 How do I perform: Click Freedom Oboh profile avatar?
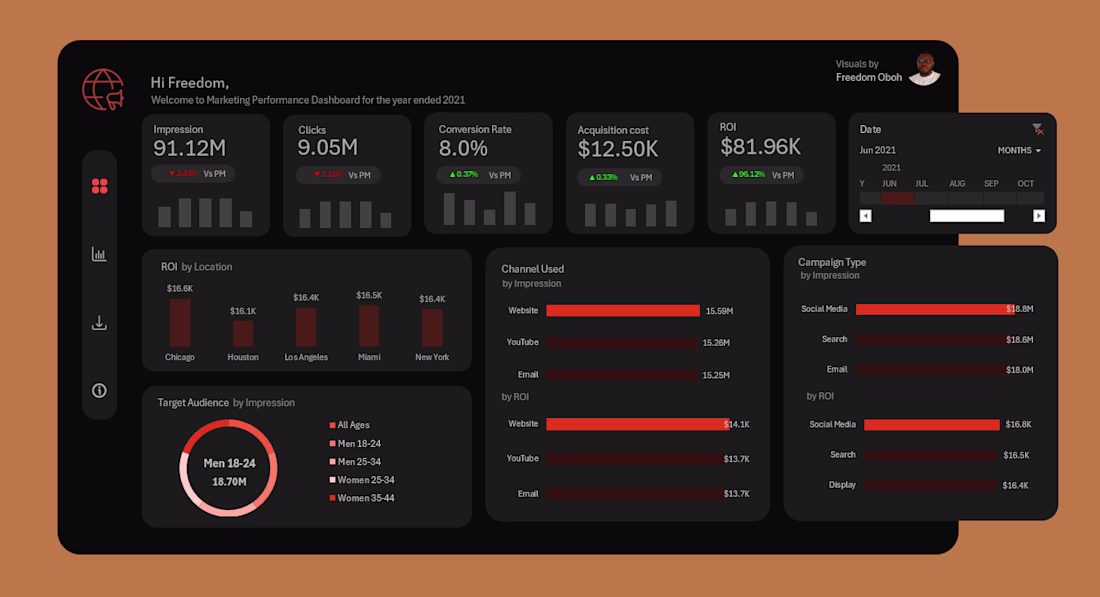(x=925, y=69)
